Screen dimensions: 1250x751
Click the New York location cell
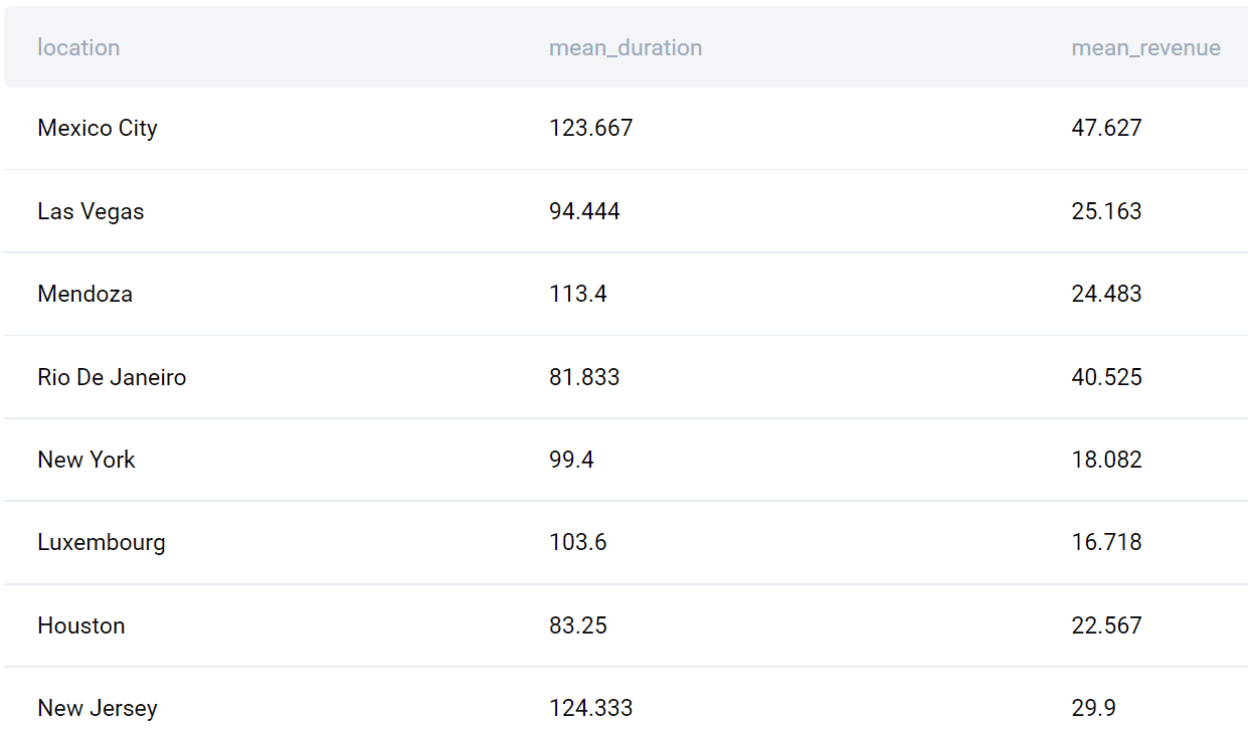86,460
